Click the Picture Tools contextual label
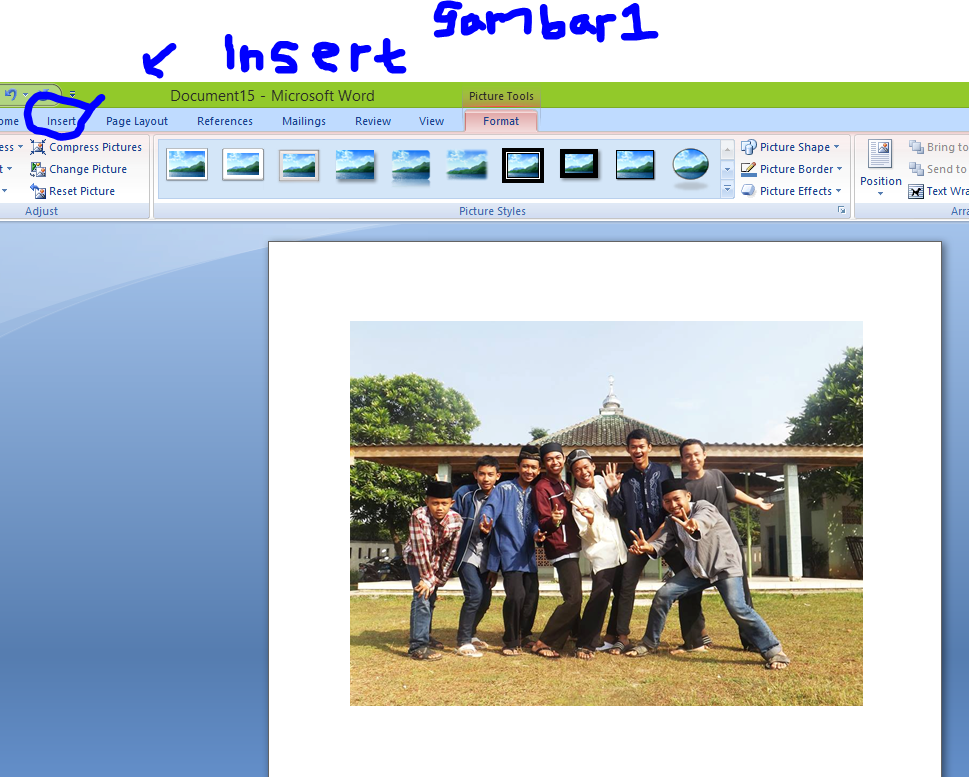 pos(501,96)
